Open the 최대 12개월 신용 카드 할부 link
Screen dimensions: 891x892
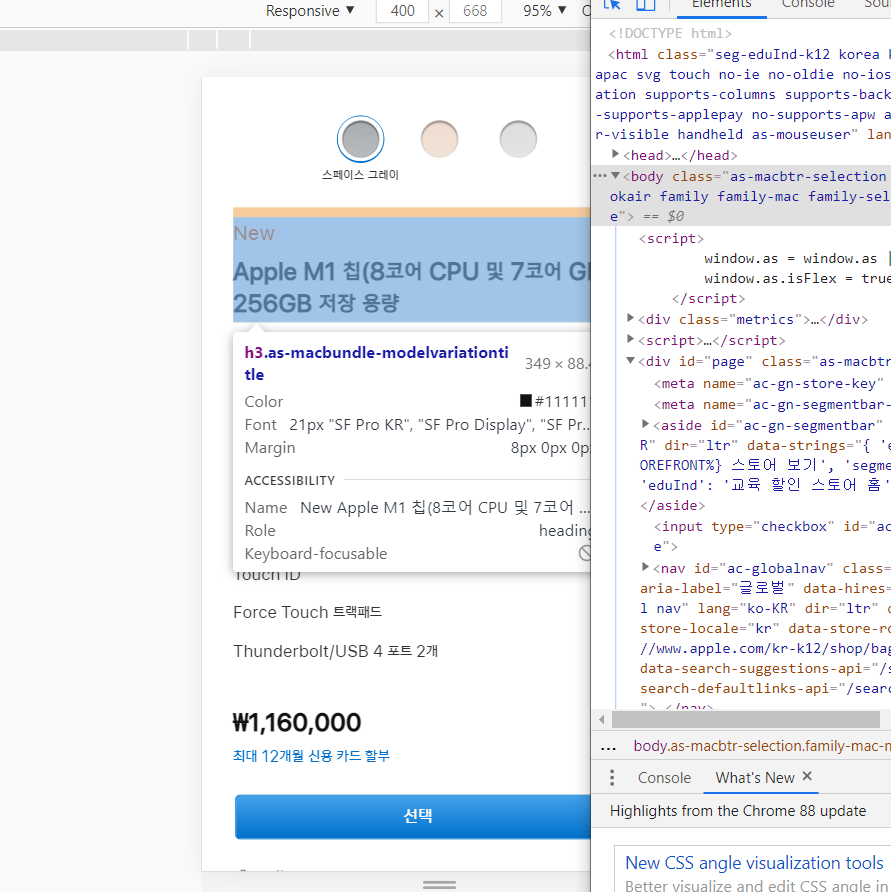[311, 756]
